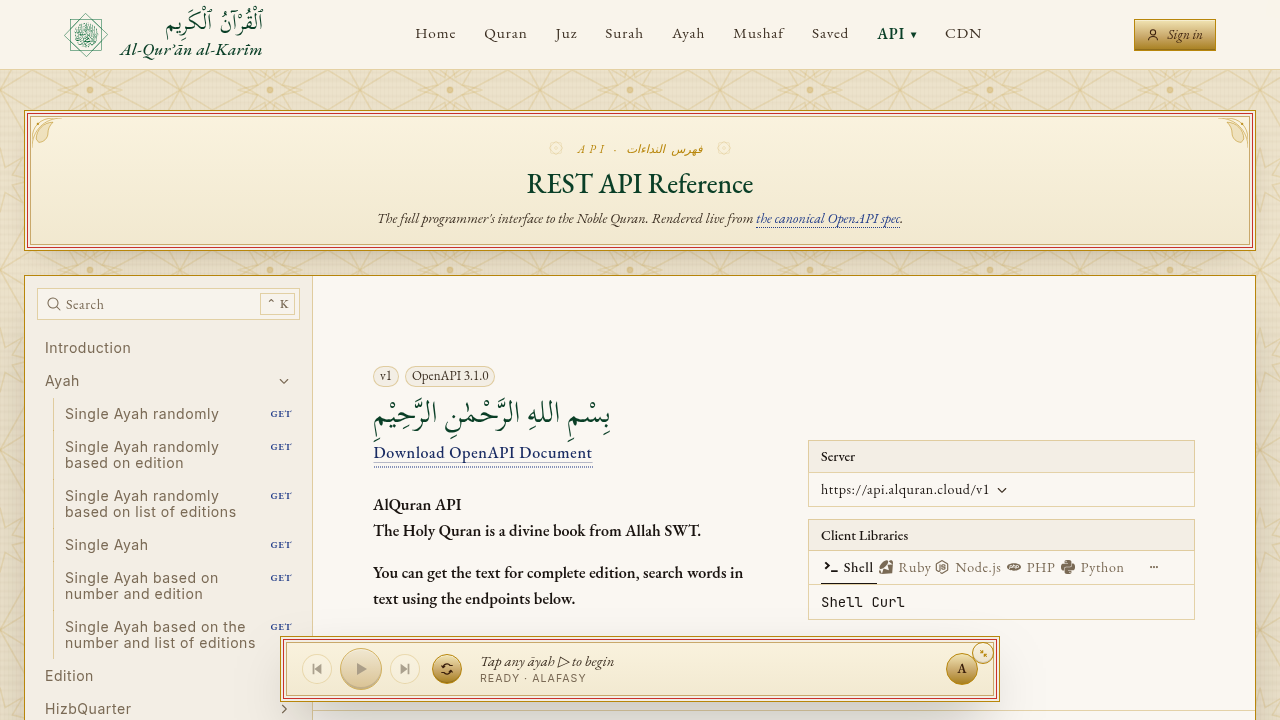Open the 'Single Ayah' endpoint entry

coord(168,545)
